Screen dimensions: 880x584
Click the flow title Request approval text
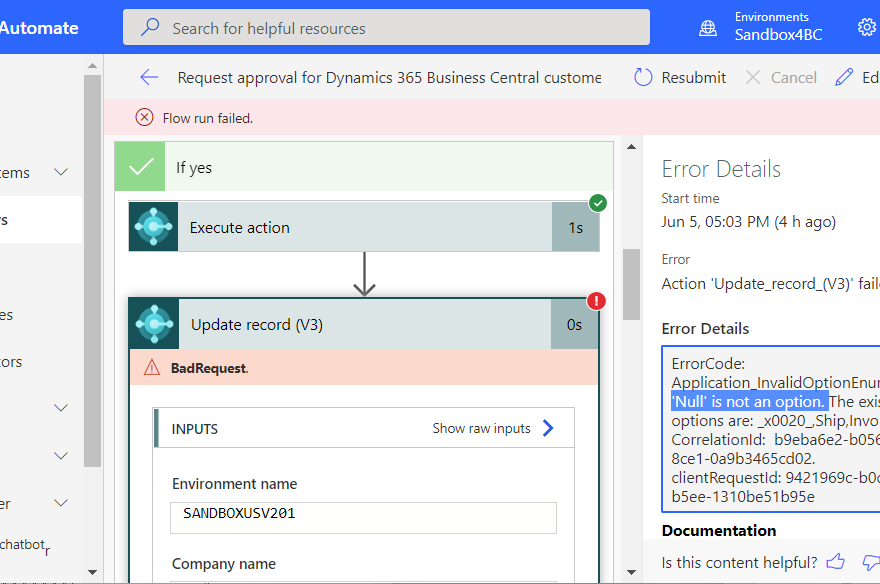pyautogui.click(x=389, y=77)
